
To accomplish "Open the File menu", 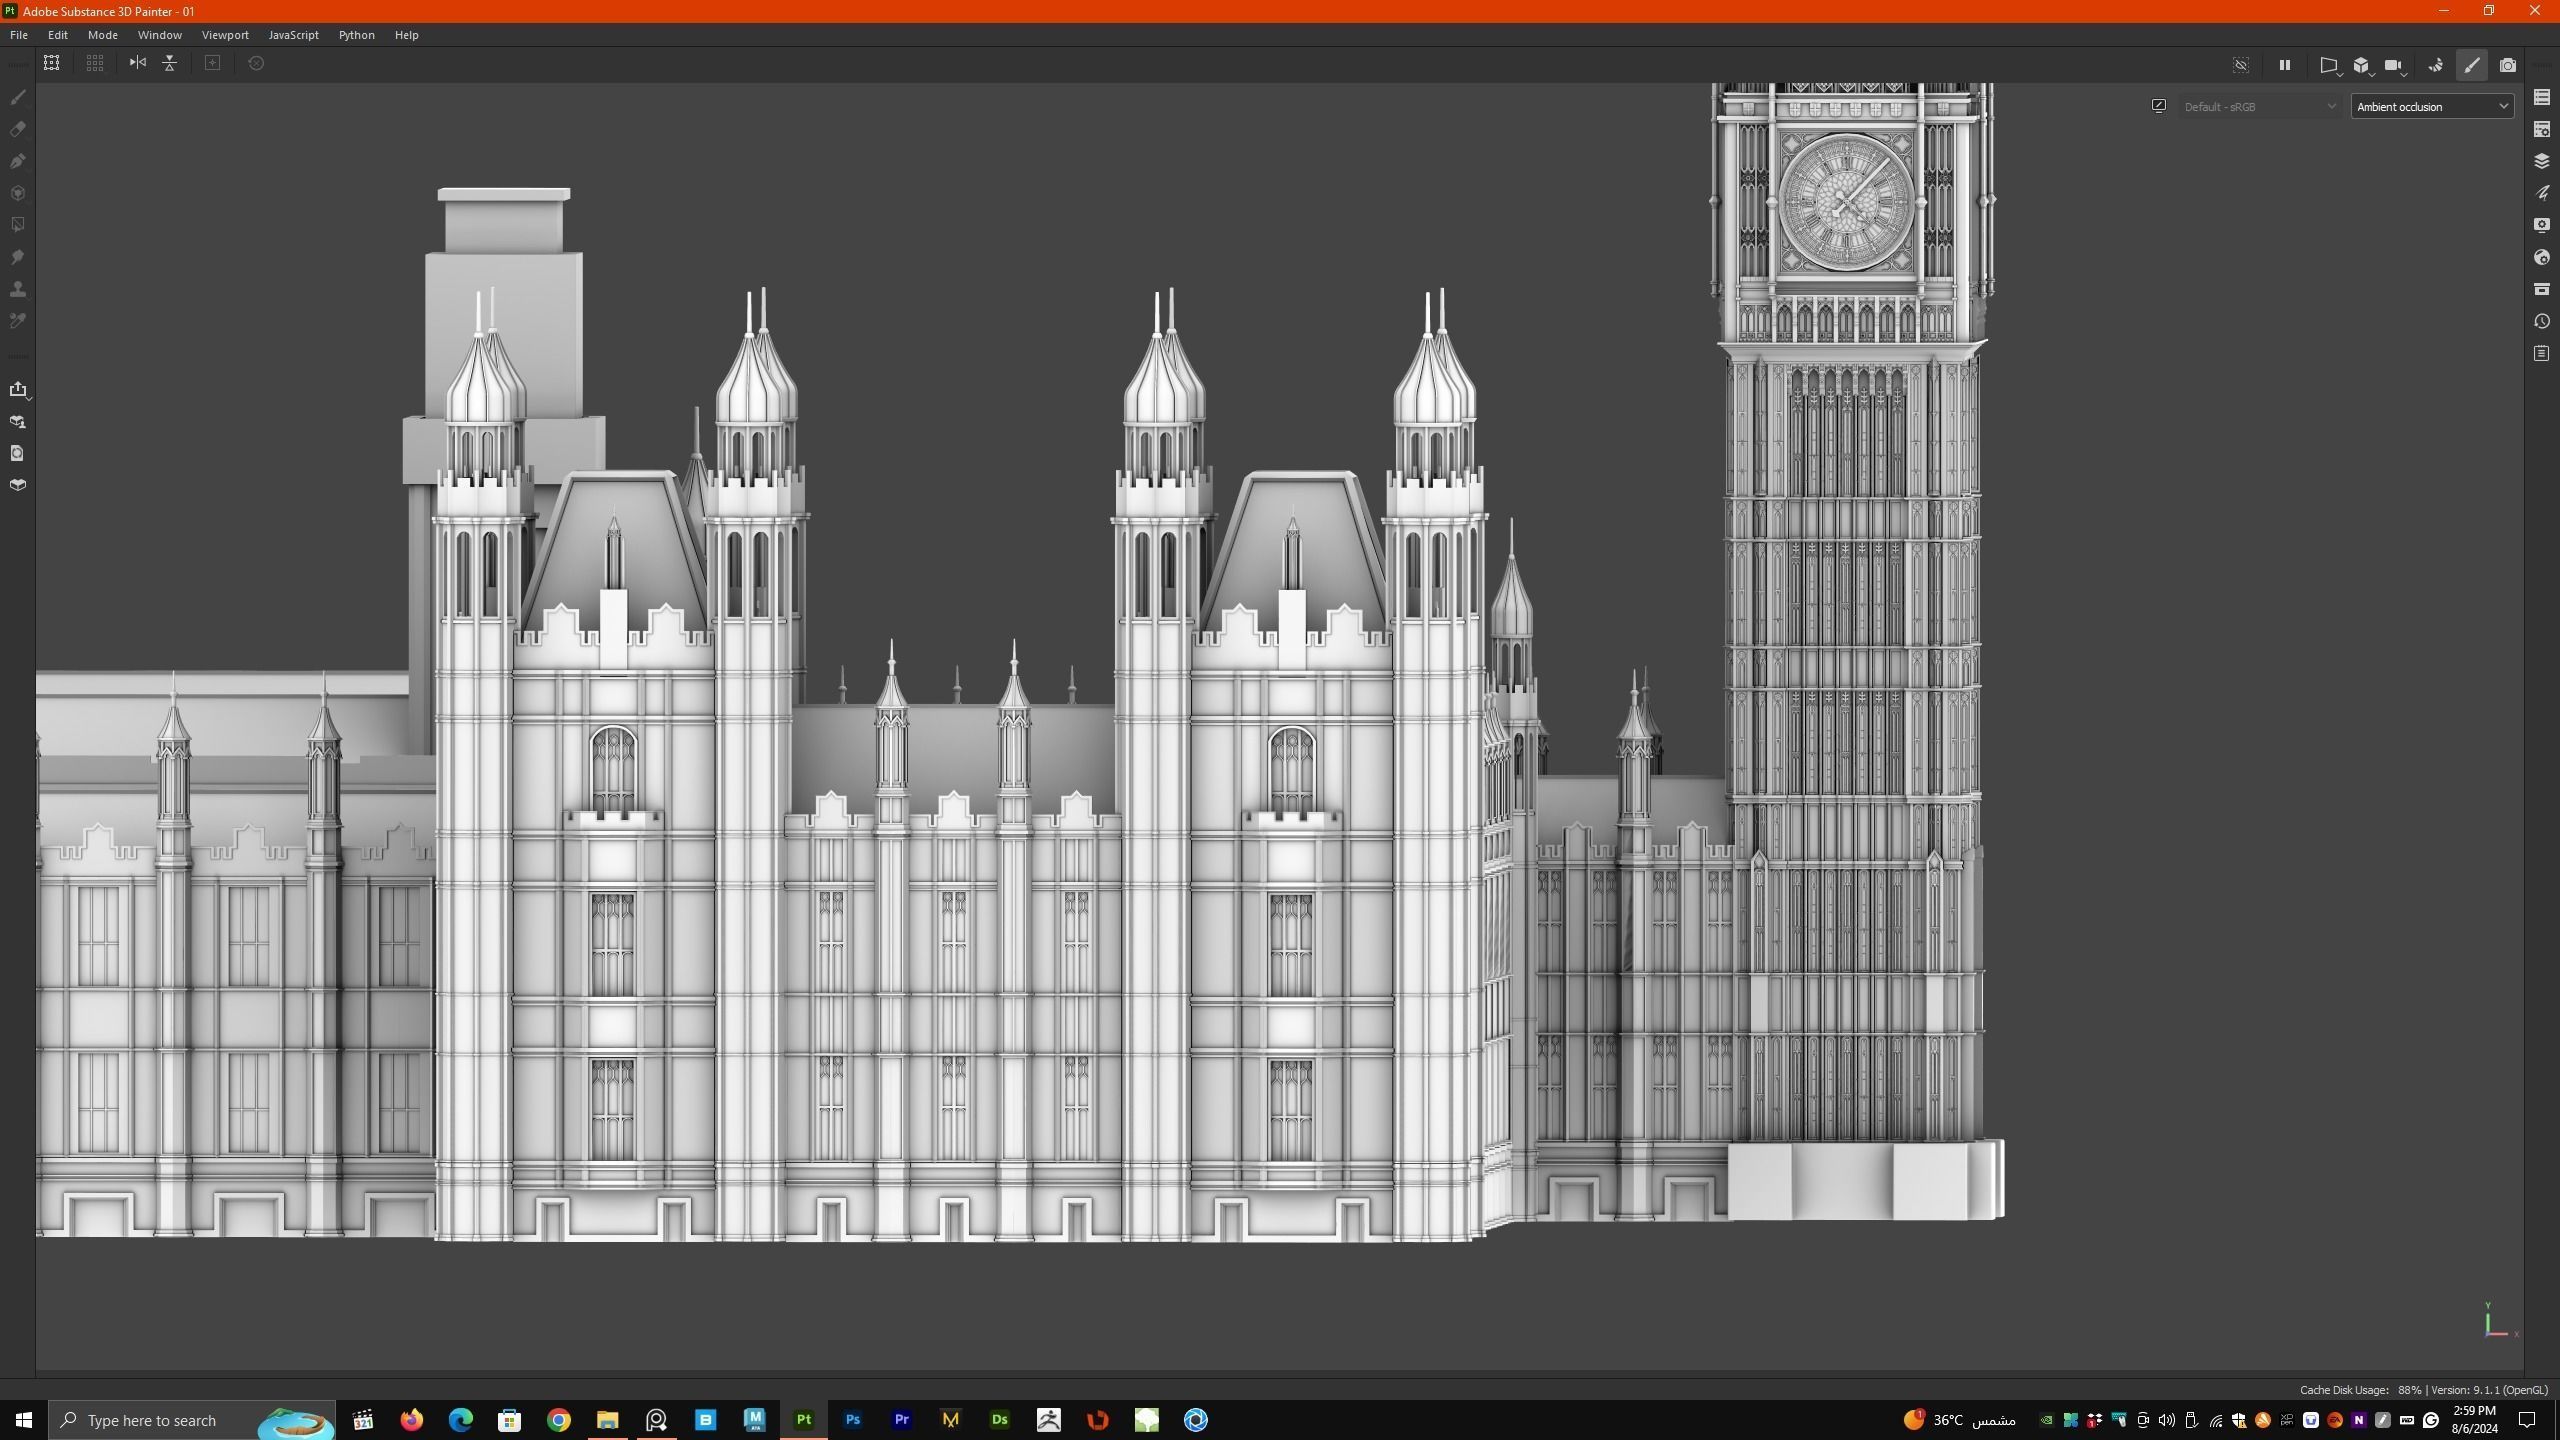I will point(19,35).
